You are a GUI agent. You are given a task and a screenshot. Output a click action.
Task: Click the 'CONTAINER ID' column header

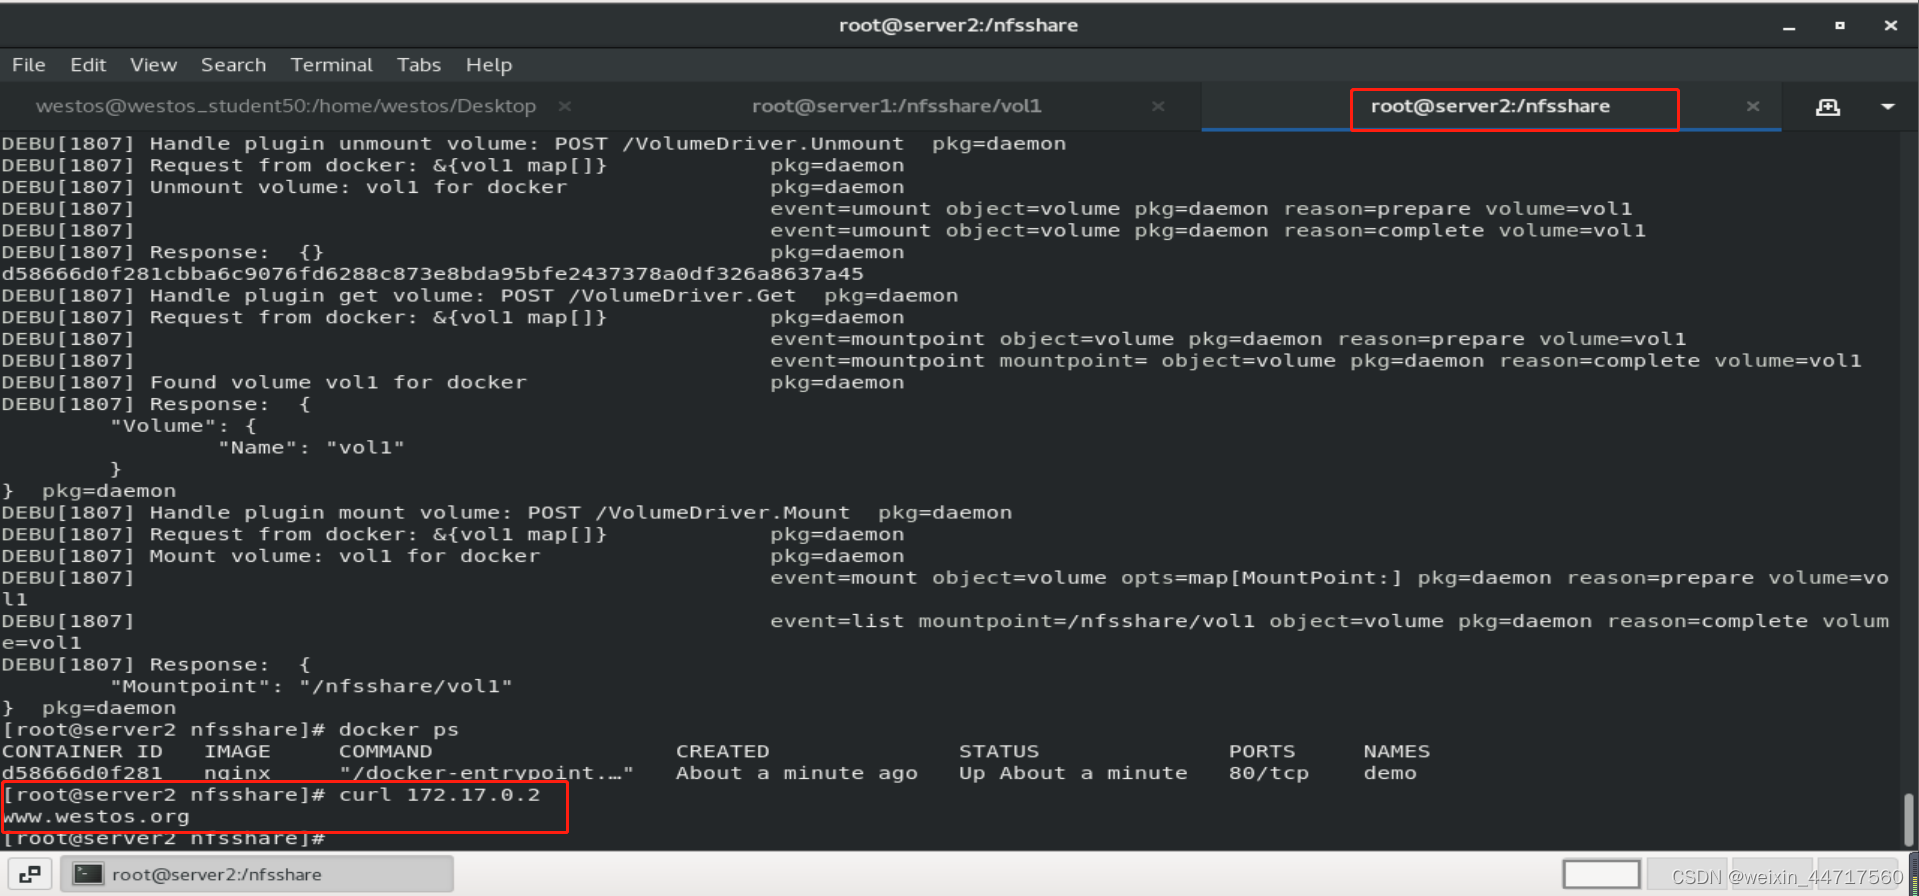pyautogui.click(x=82, y=751)
